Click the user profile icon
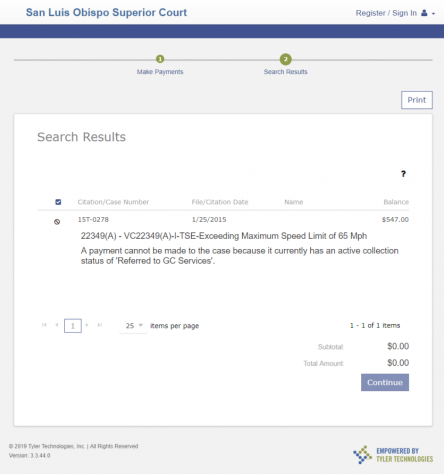Image resolution: width=444 pixels, height=474 pixels. tap(424, 13)
